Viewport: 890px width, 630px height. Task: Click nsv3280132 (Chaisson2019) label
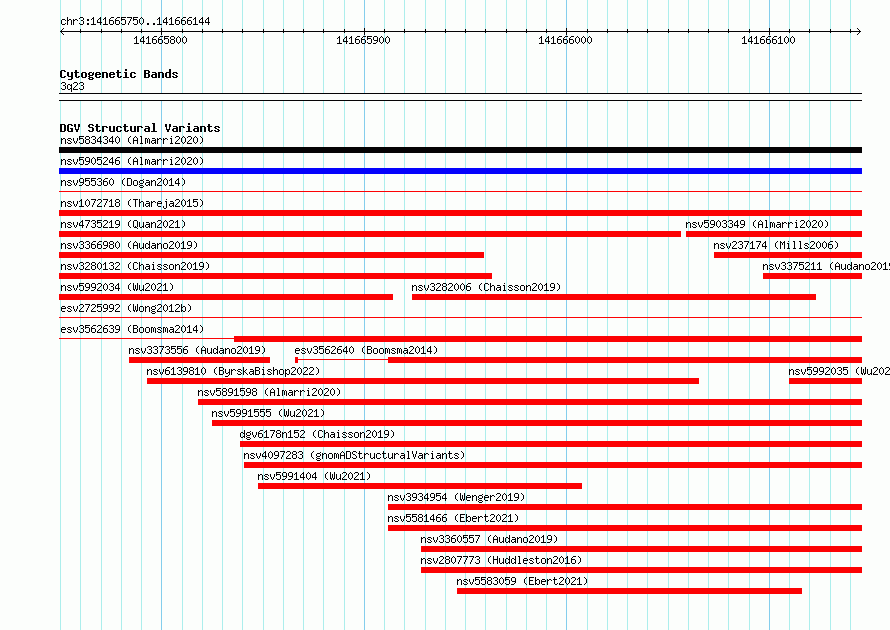tap(135, 266)
